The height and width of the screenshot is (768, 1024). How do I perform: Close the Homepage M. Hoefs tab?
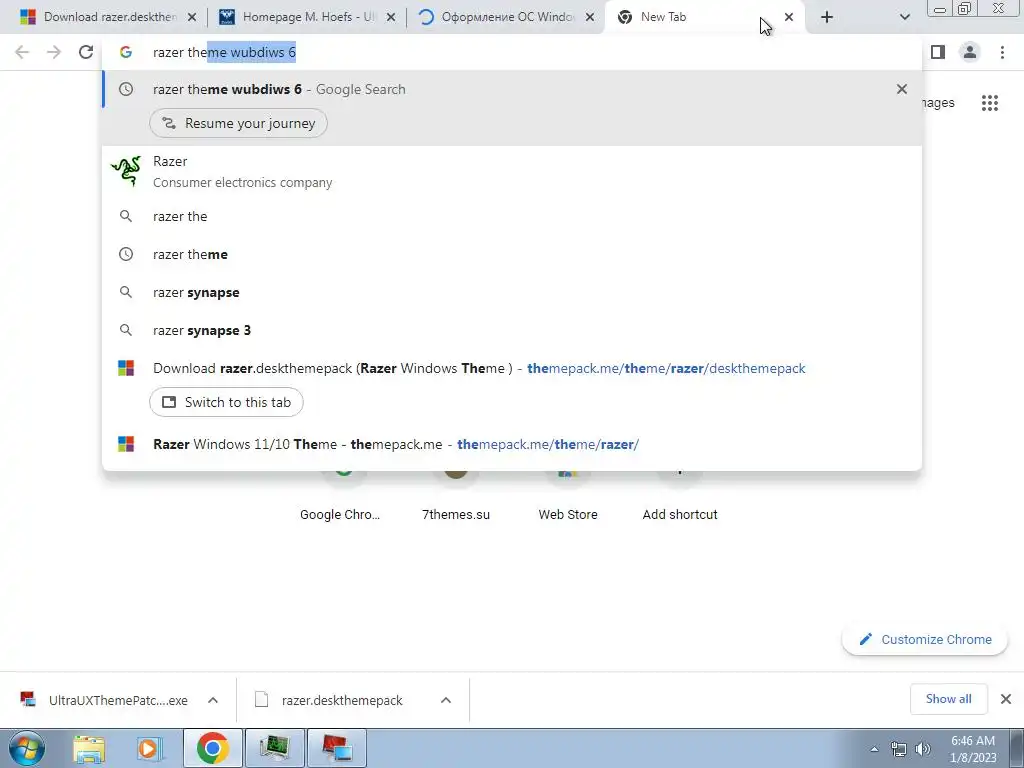point(391,17)
